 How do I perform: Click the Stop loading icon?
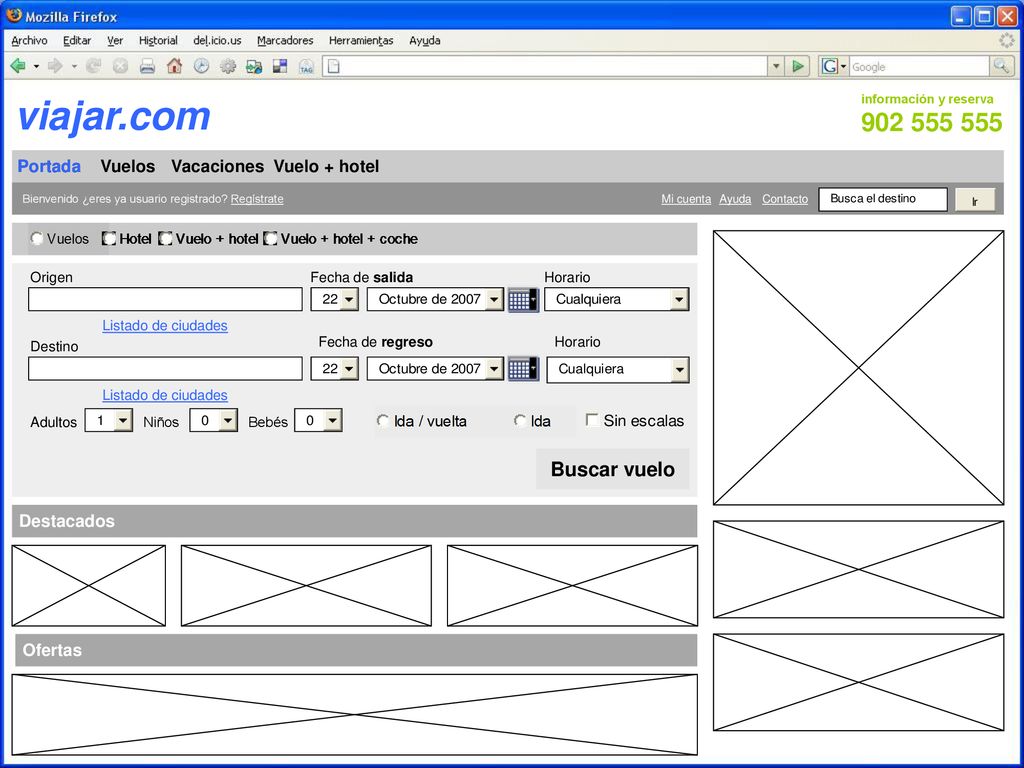(120, 66)
